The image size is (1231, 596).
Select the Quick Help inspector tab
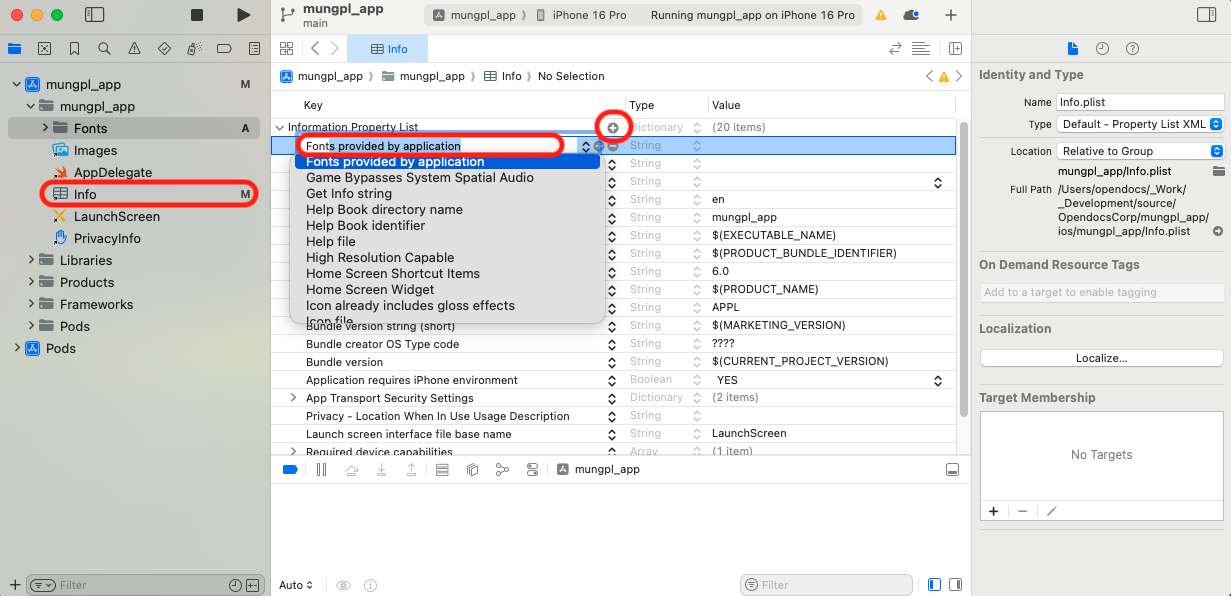pyautogui.click(x=1132, y=48)
